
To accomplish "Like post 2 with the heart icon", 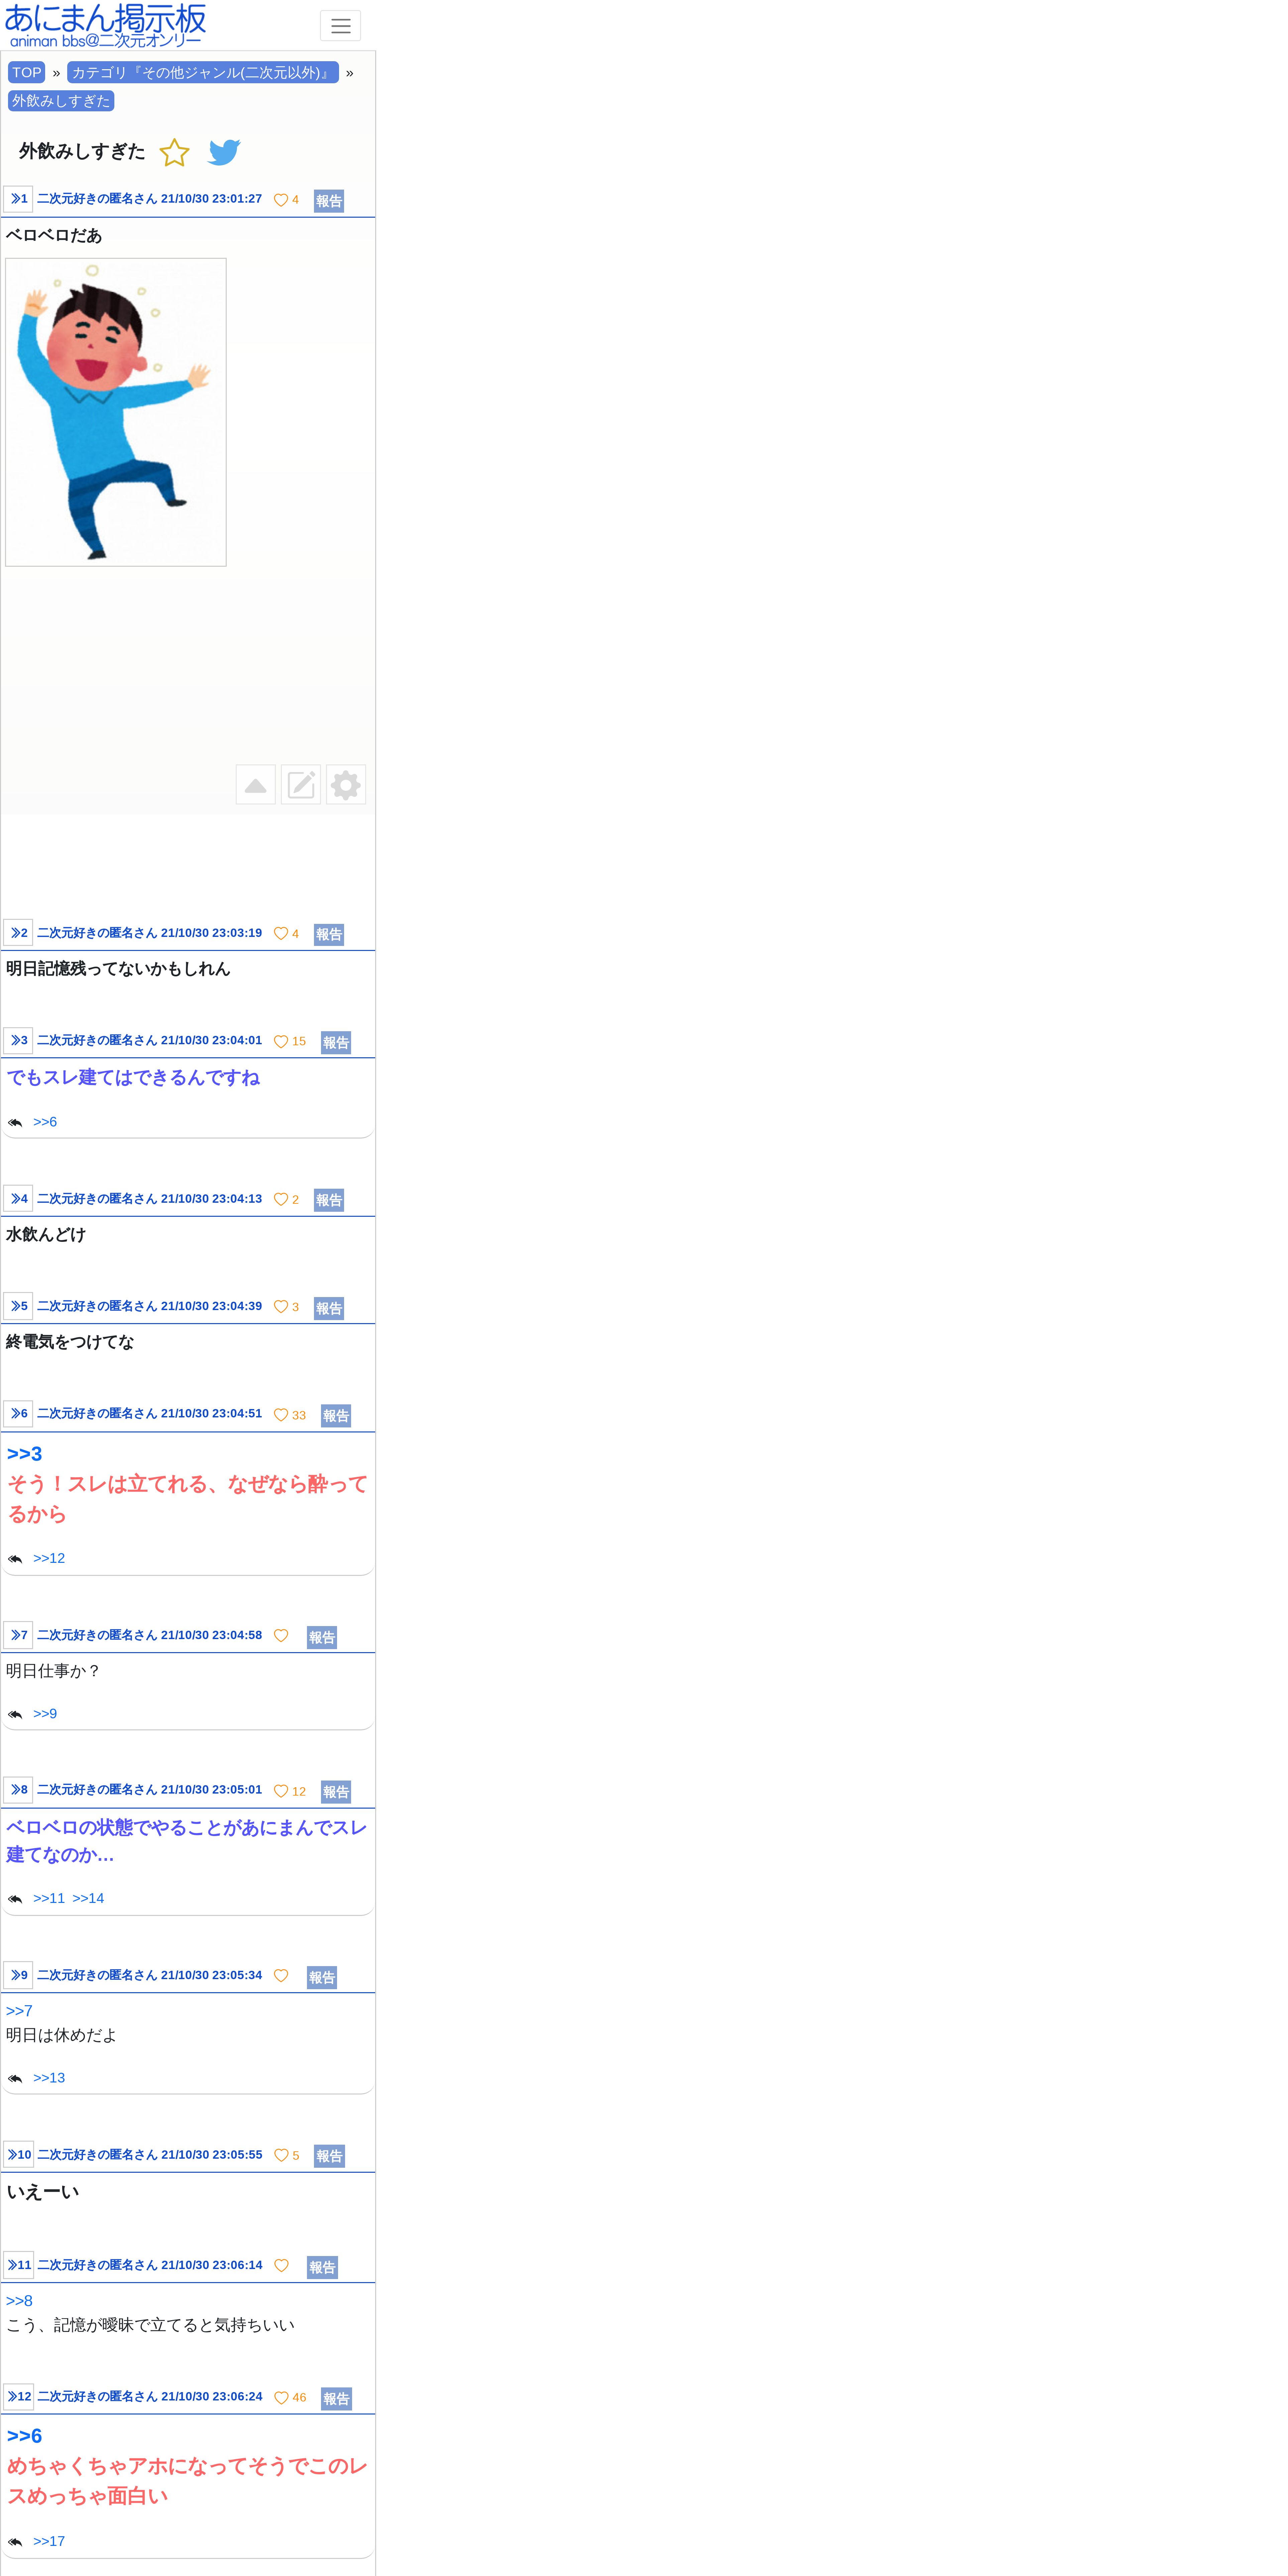I will [281, 934].
